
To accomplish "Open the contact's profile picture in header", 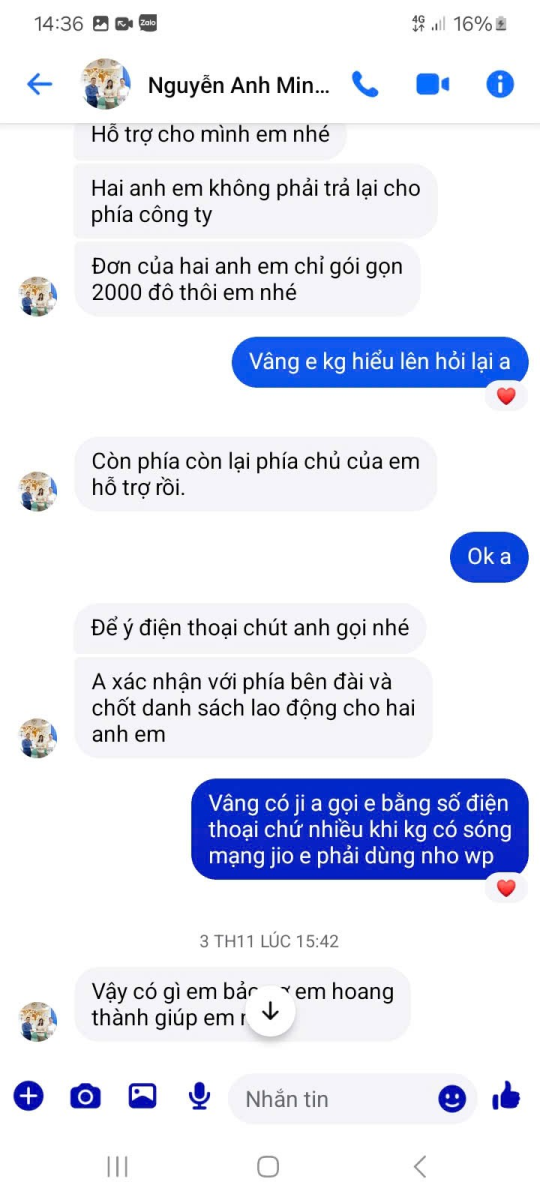I will coord(106,84).
